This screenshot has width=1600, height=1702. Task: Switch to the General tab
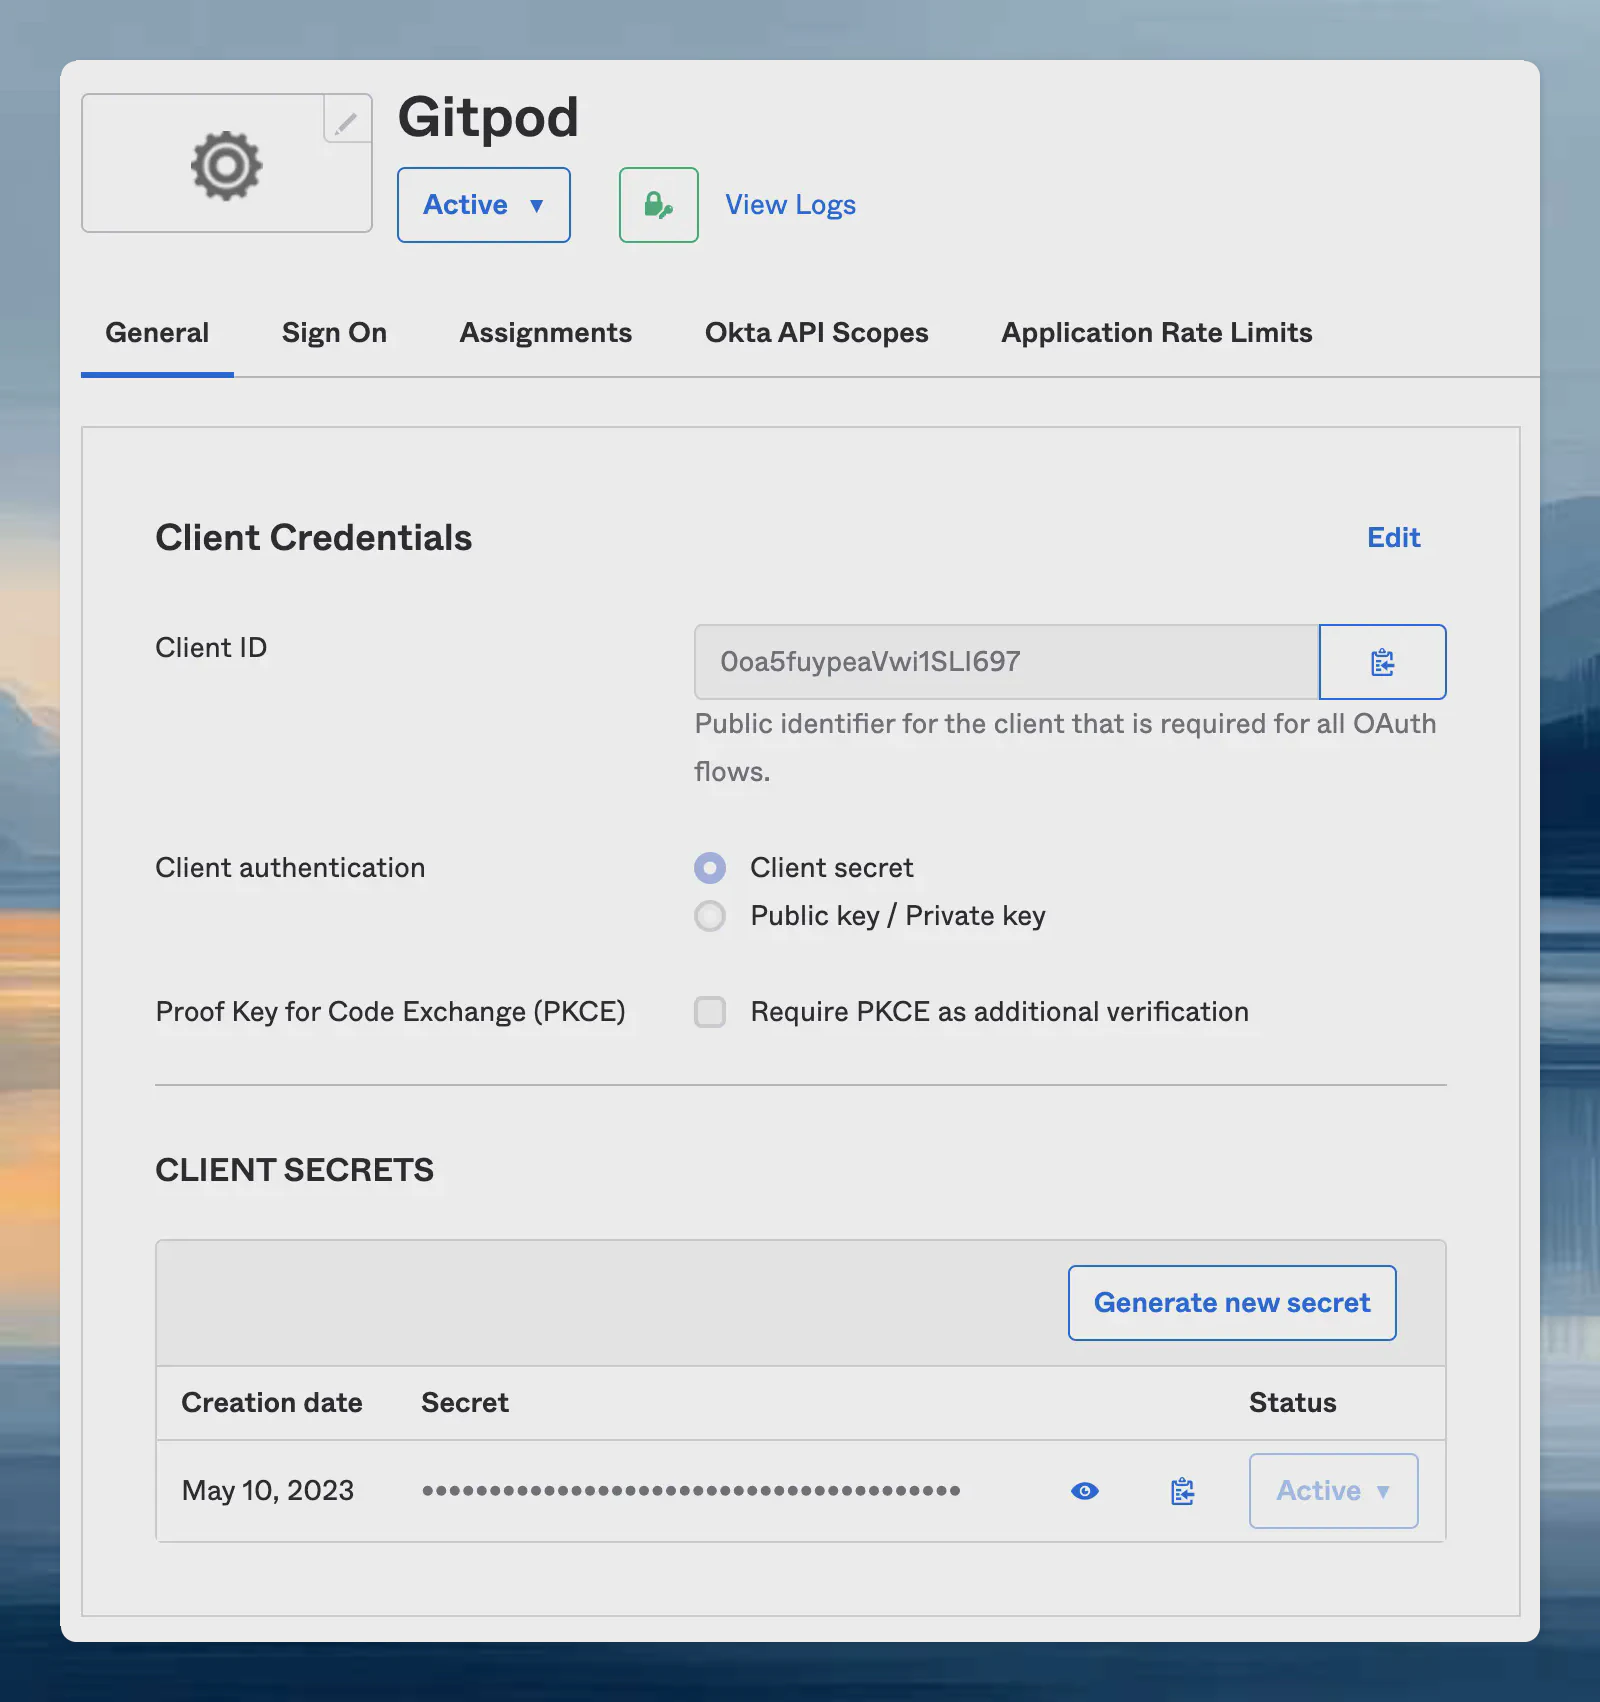point(157,333)
